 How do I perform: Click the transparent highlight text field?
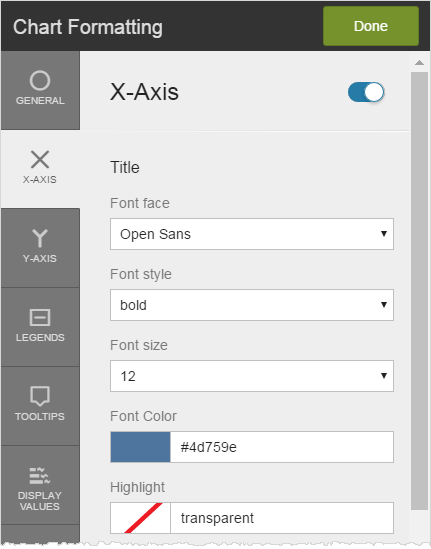click(x=282, y=518)
